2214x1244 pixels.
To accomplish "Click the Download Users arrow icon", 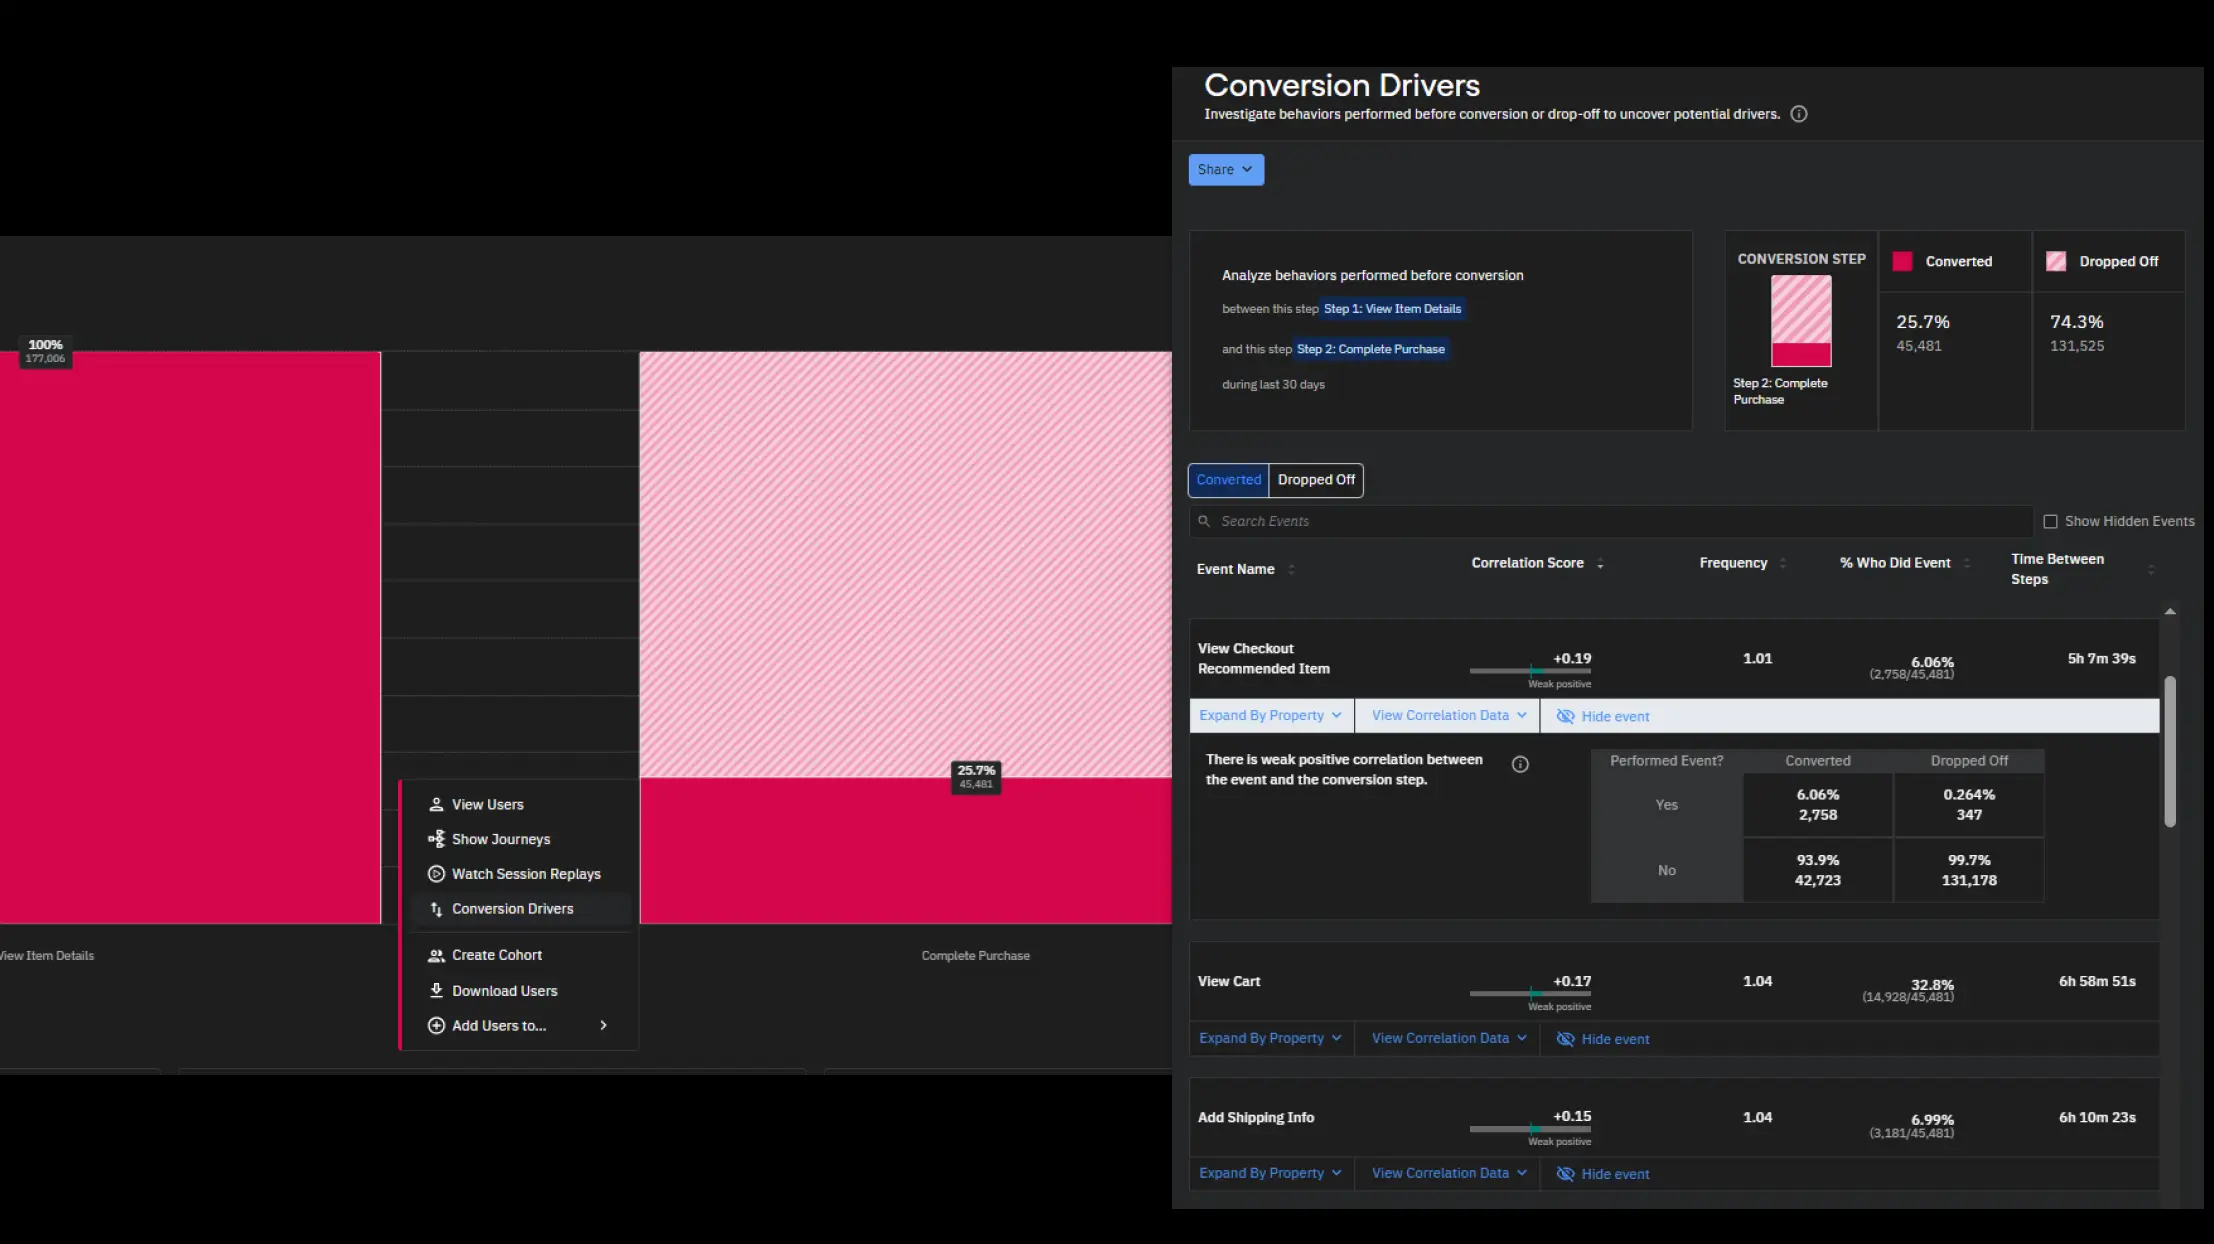I will pos(436,991).
